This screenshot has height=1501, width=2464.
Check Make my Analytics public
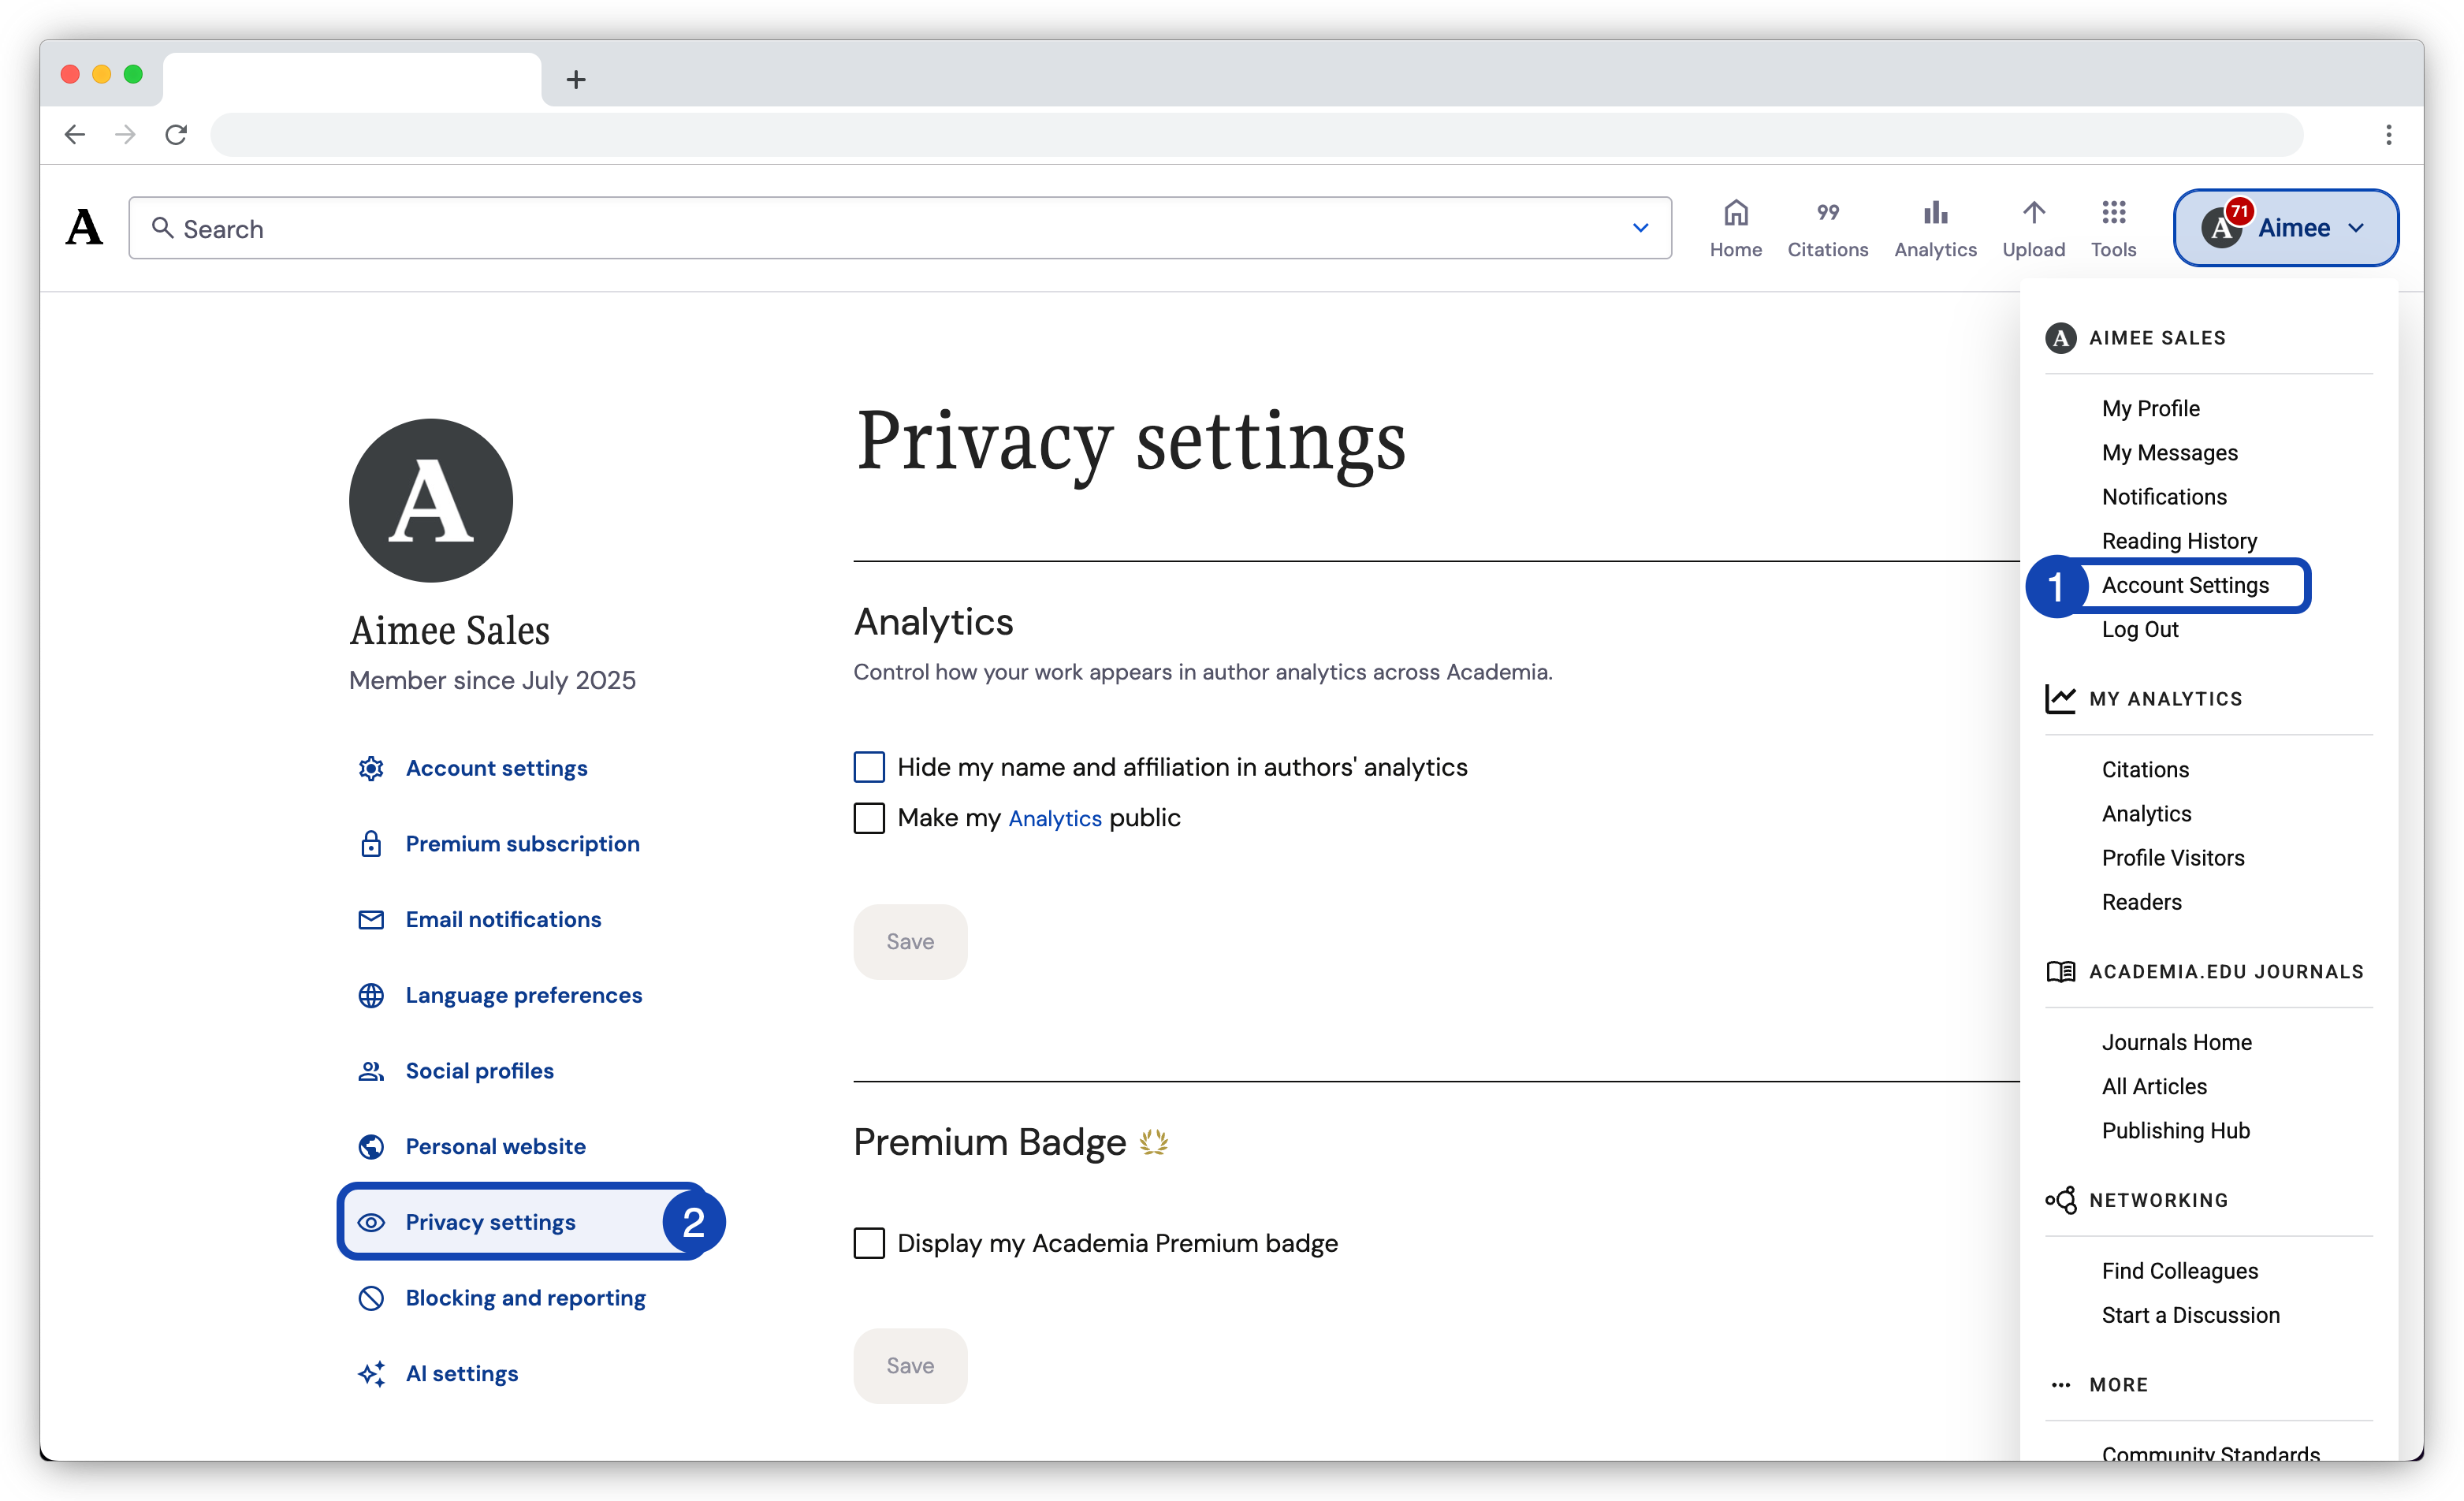tap(869, 818)
